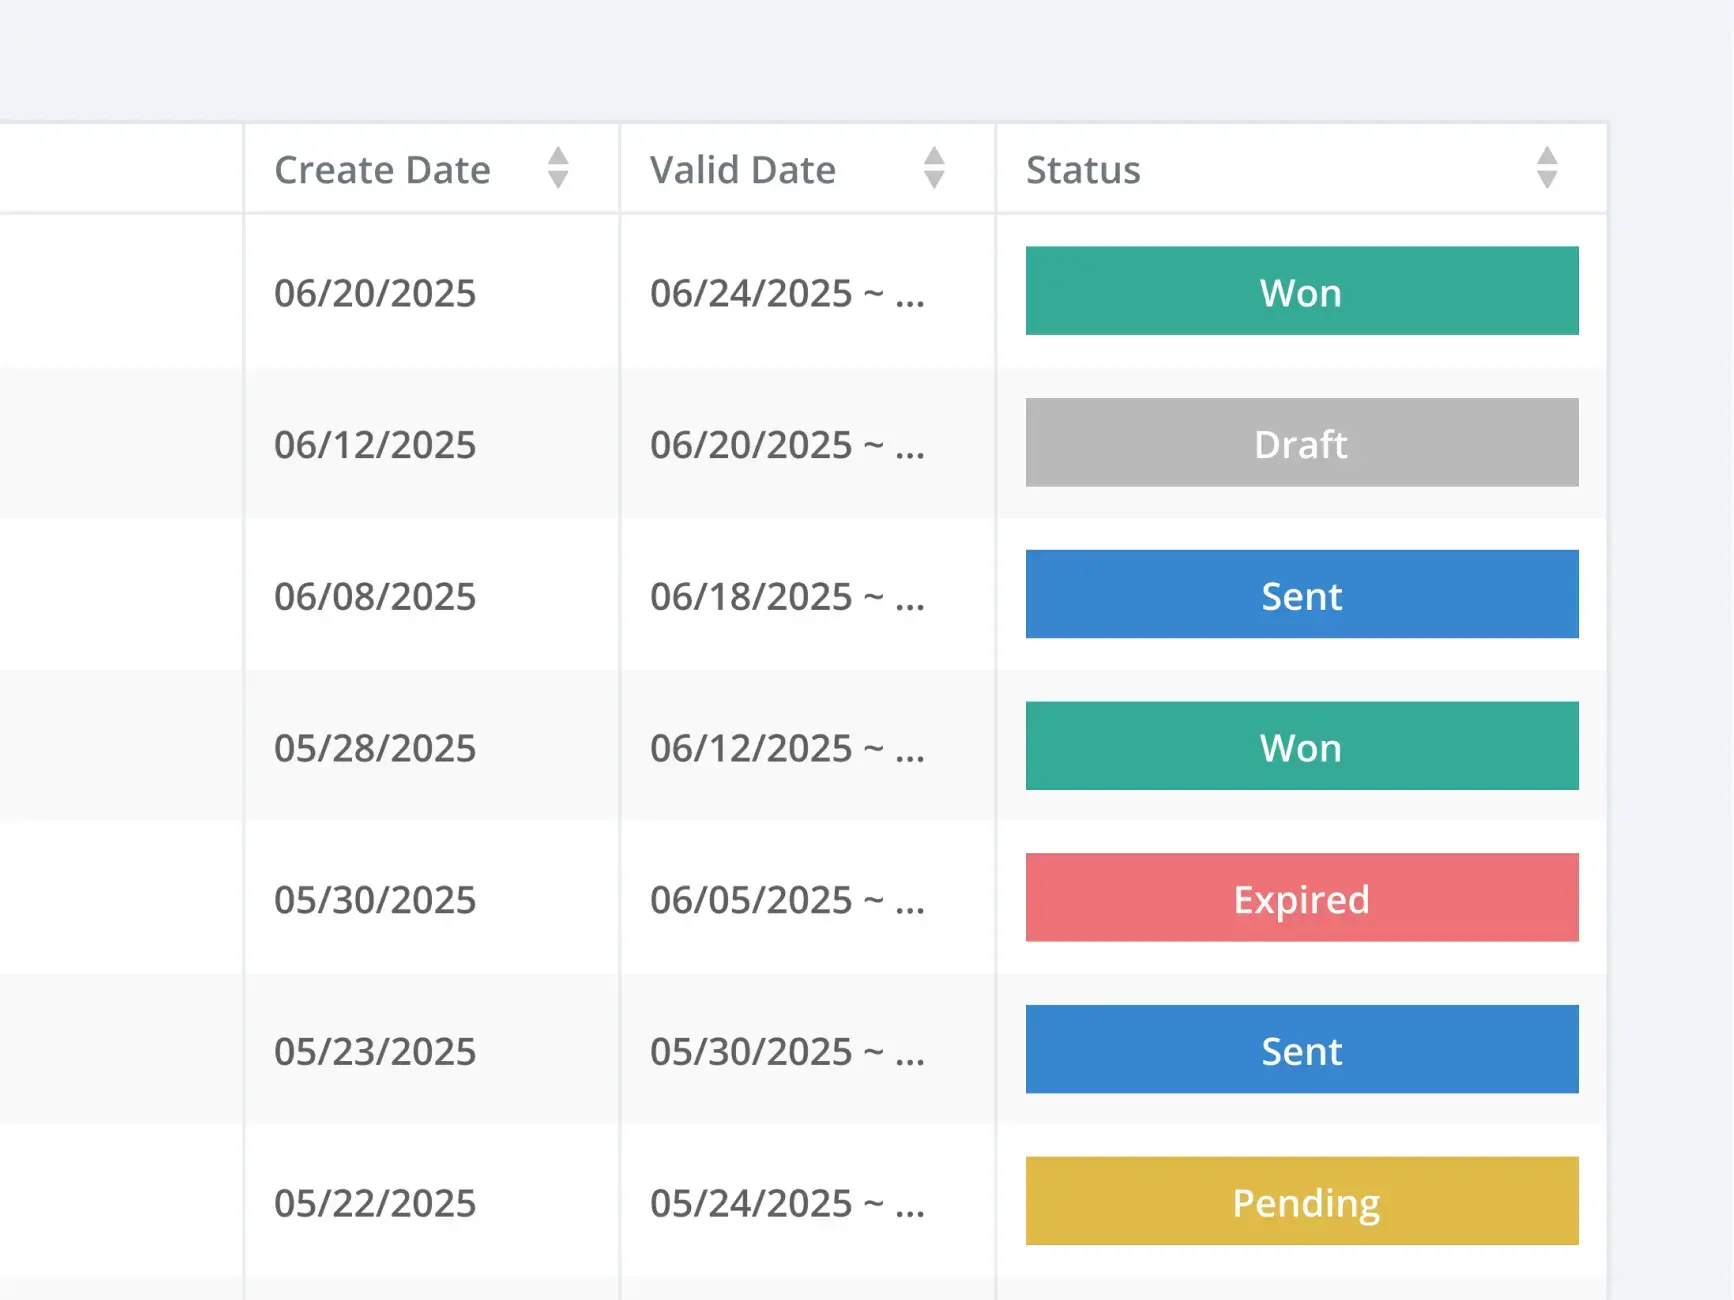Click the 05/22/2025 create date cell
This screenshot has width=1734, height=1300.
click(x=375, y=1203)
